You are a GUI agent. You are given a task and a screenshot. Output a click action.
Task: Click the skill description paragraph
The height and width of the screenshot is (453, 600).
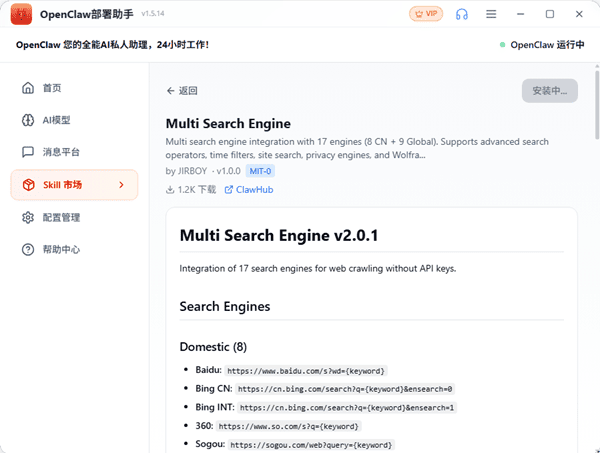point(357,148)
